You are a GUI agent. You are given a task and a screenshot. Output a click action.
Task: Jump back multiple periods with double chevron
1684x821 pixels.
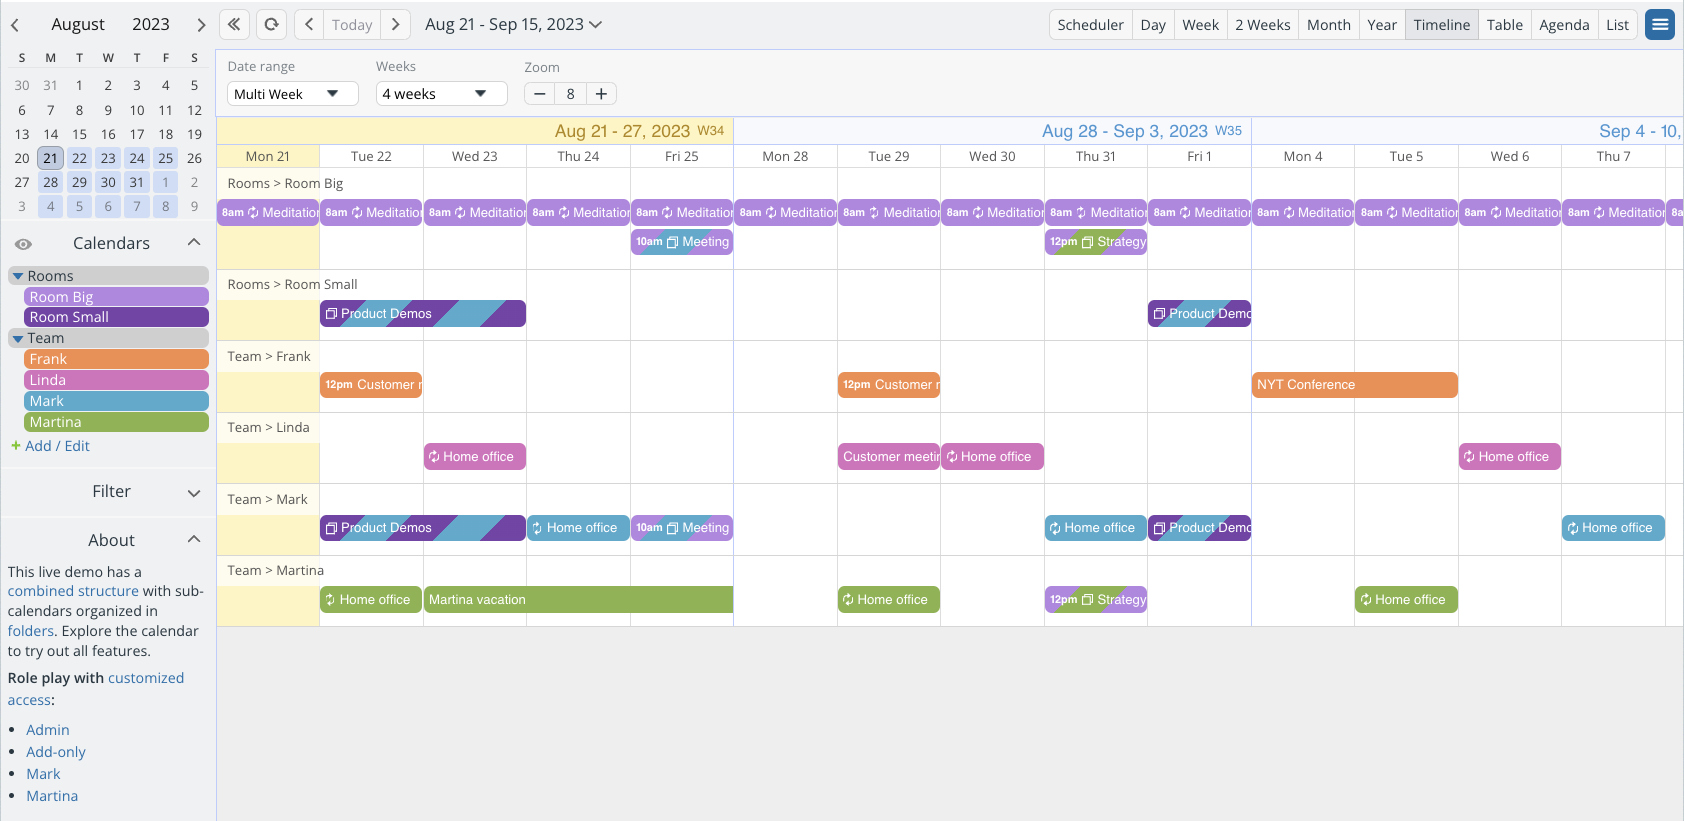pos(234,24)
